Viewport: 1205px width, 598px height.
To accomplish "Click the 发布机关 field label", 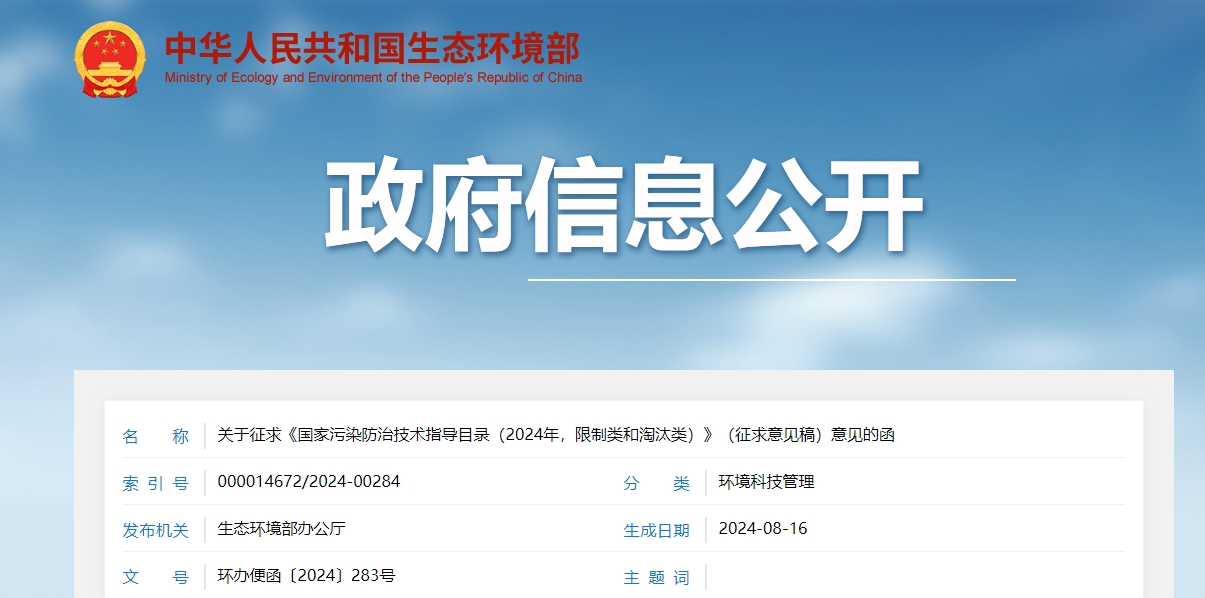I will coord(157,530).
